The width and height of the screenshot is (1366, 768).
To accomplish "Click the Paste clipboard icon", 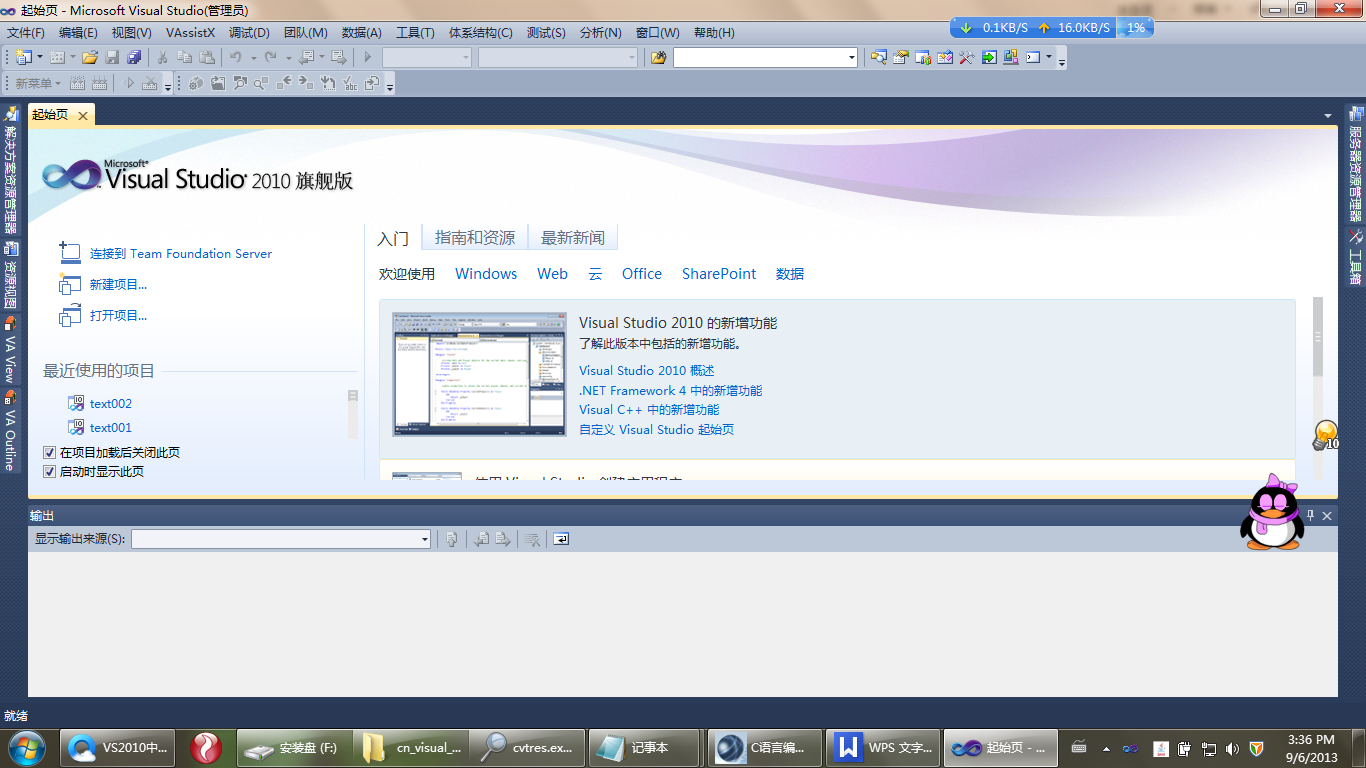I will 207,57.
